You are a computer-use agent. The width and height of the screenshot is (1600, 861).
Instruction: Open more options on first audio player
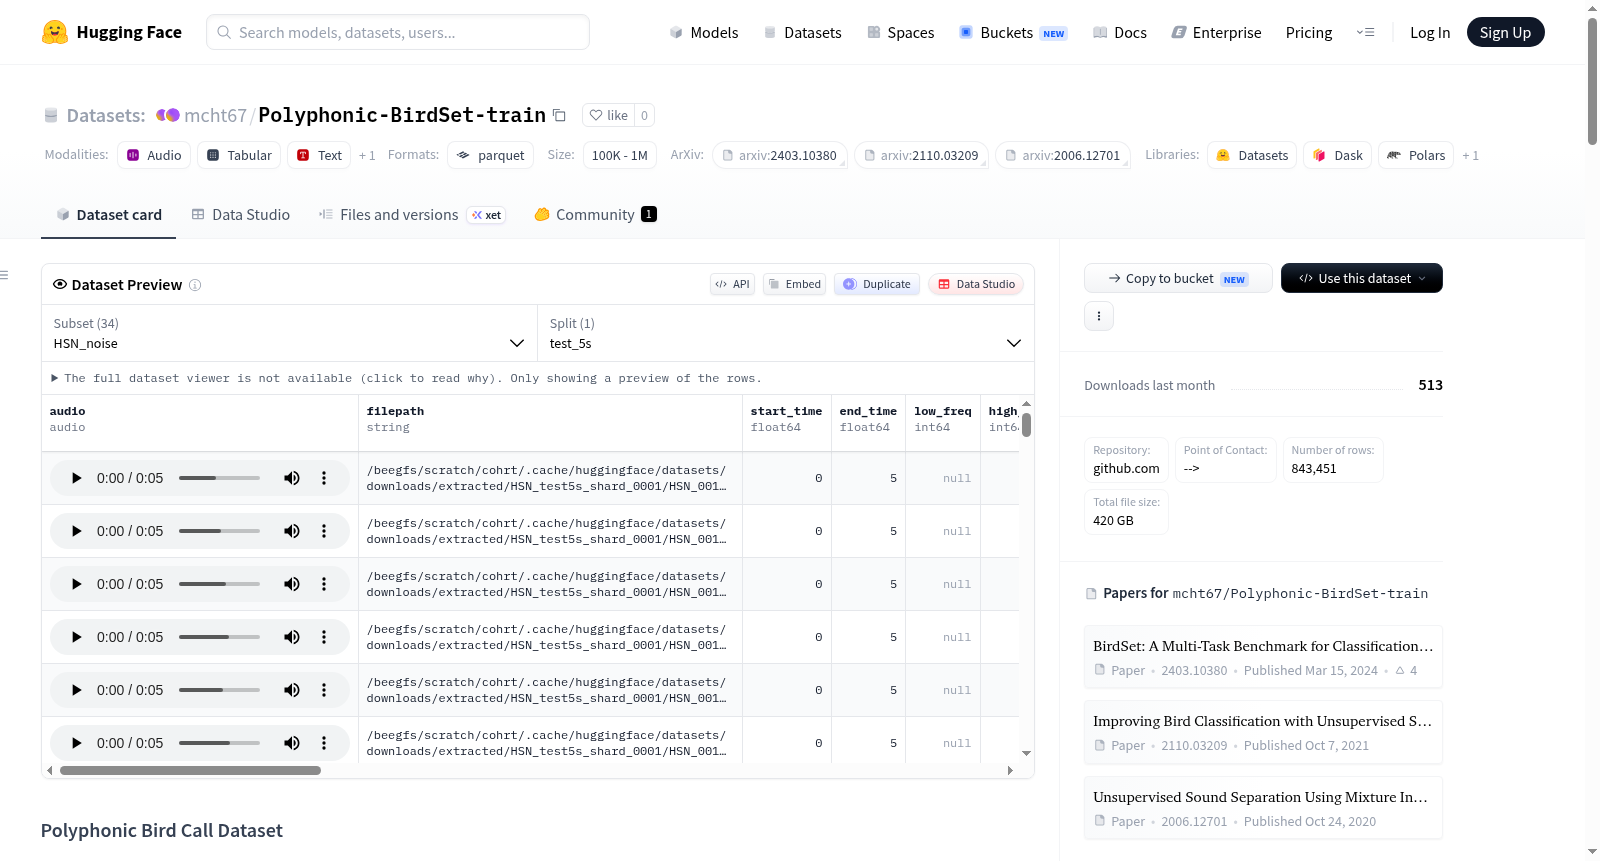click(324, 478)
